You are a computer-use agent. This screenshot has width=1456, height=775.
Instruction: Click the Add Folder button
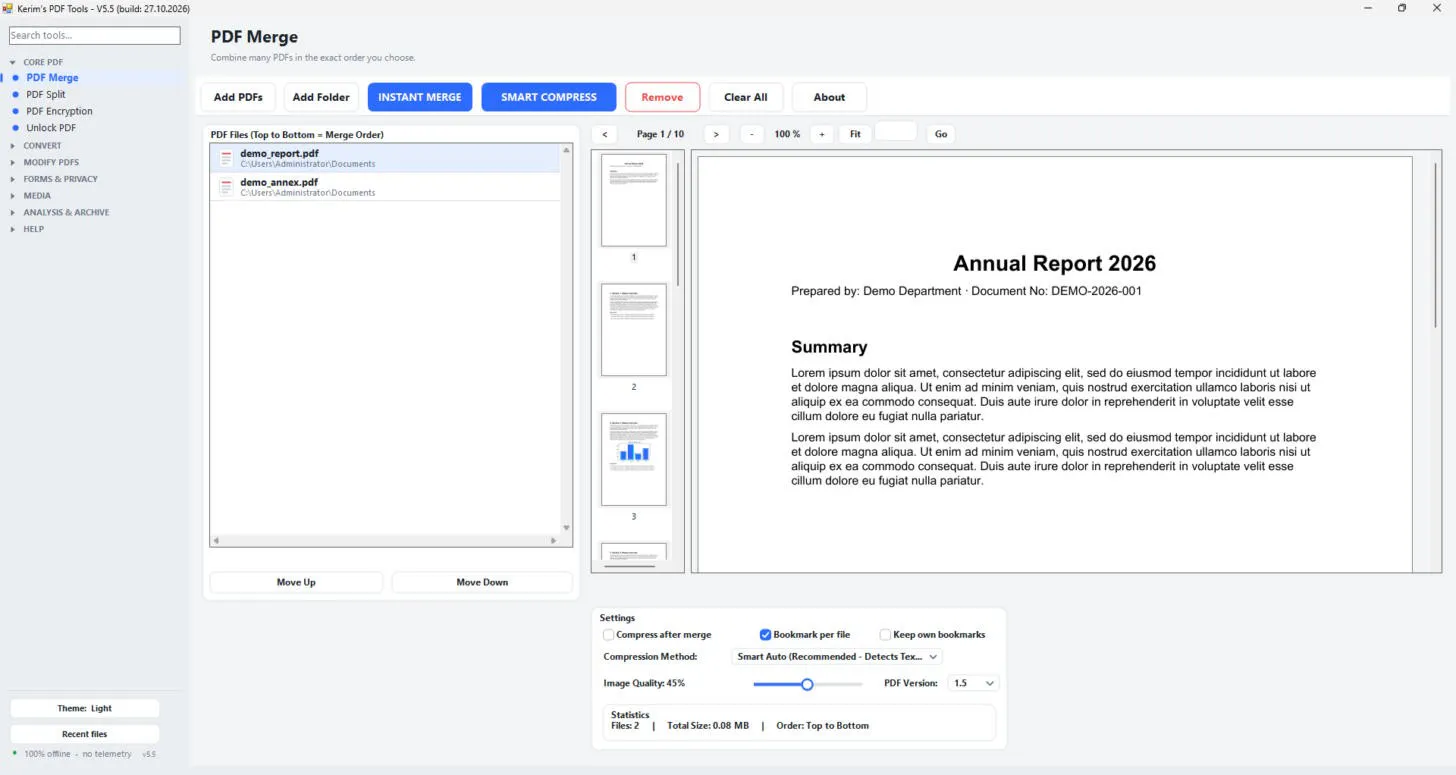point(321,97)
